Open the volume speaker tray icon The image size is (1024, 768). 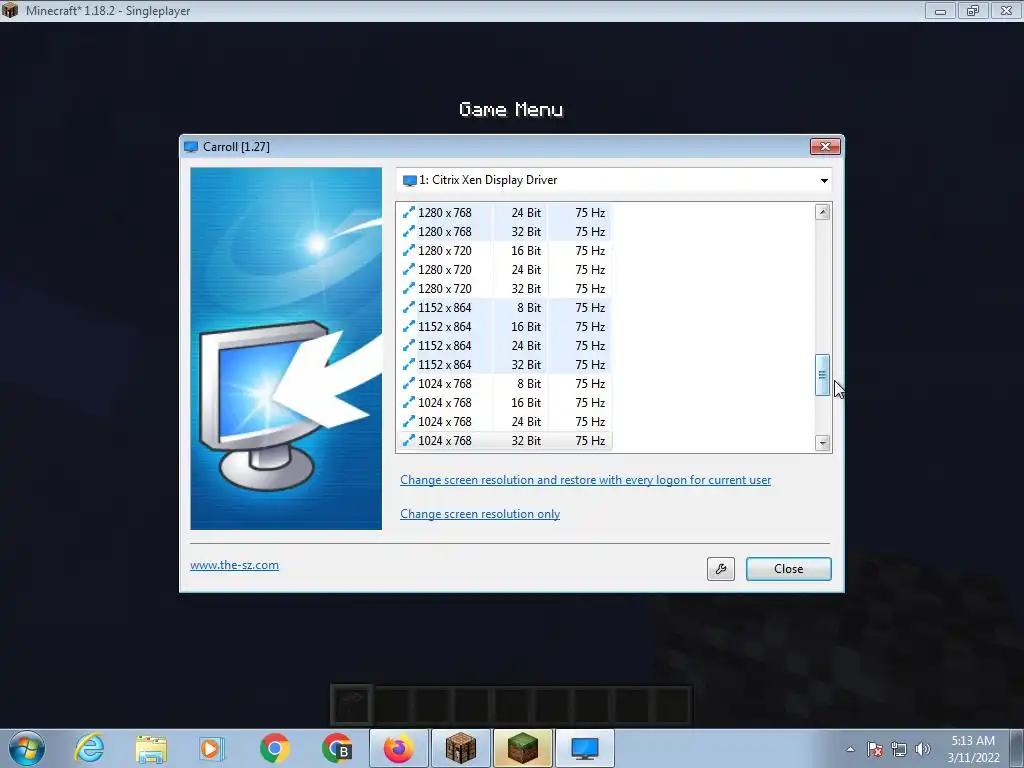[x=922, y=749]
